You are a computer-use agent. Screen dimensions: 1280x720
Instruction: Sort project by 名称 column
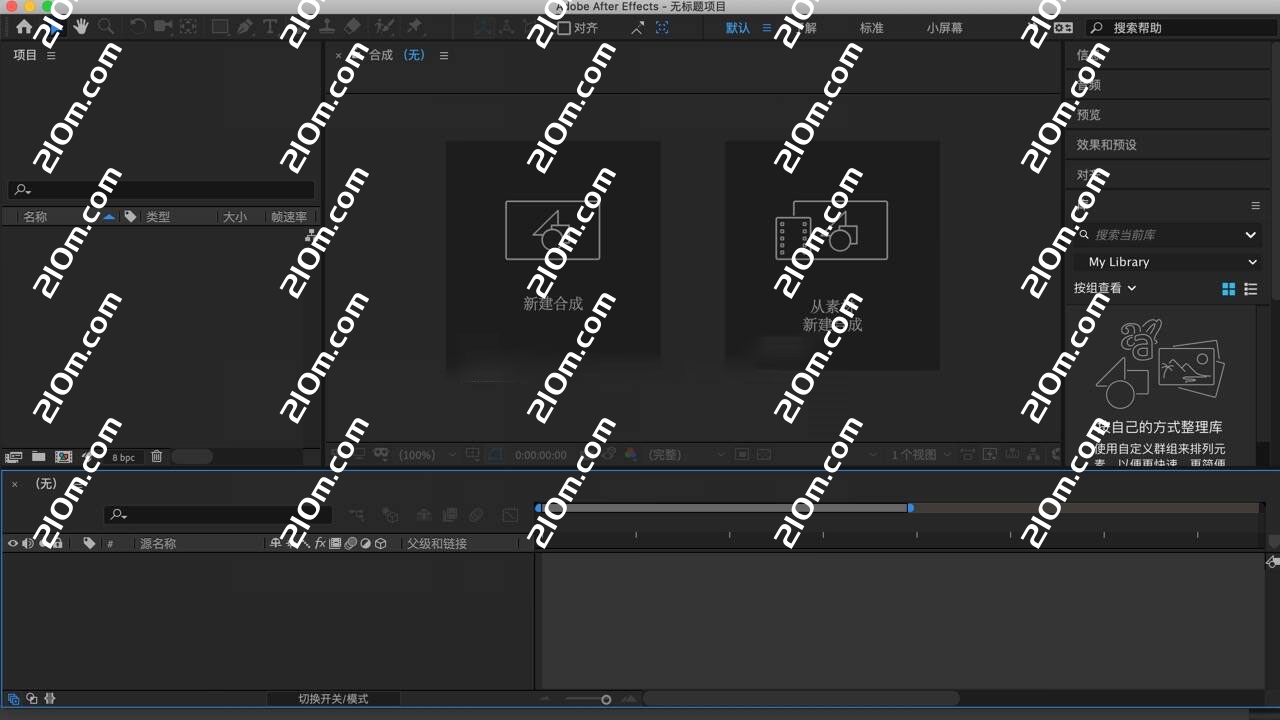point(35,217)
